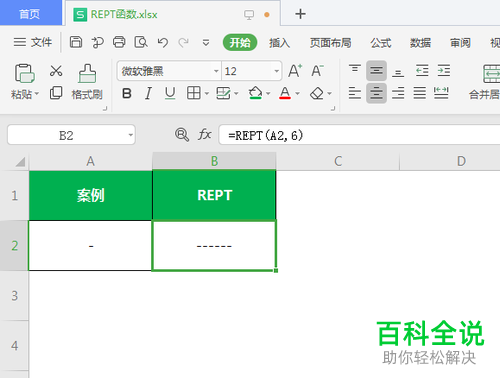This screenshot has width=500, height=378.
Task: Apply red font color A
Action: coord(285,93)
